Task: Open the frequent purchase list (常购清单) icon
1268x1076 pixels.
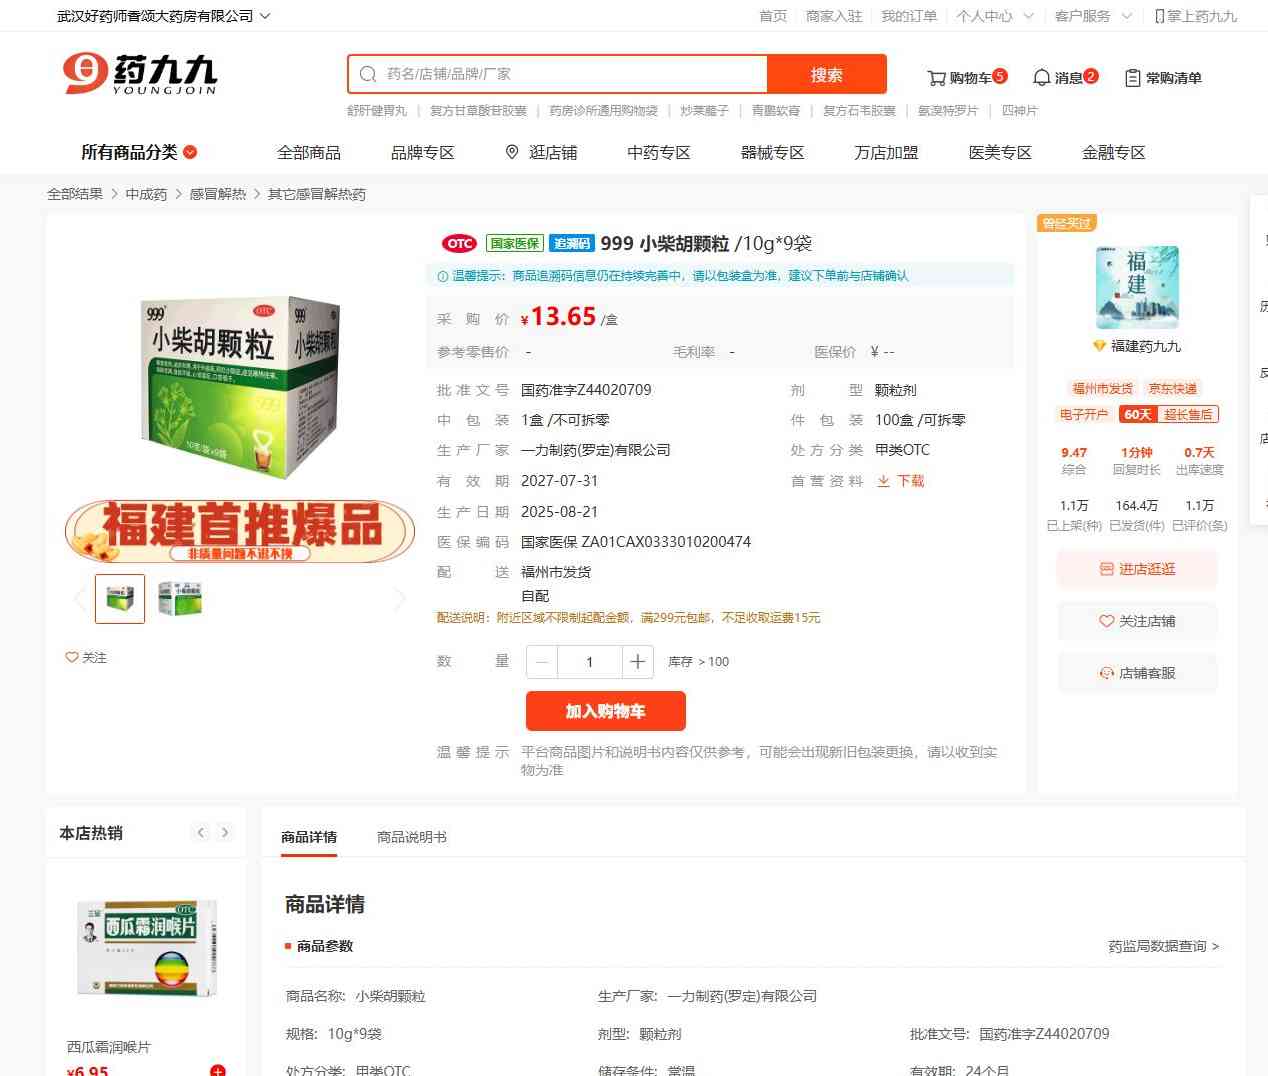Action: click(1133, 78)
